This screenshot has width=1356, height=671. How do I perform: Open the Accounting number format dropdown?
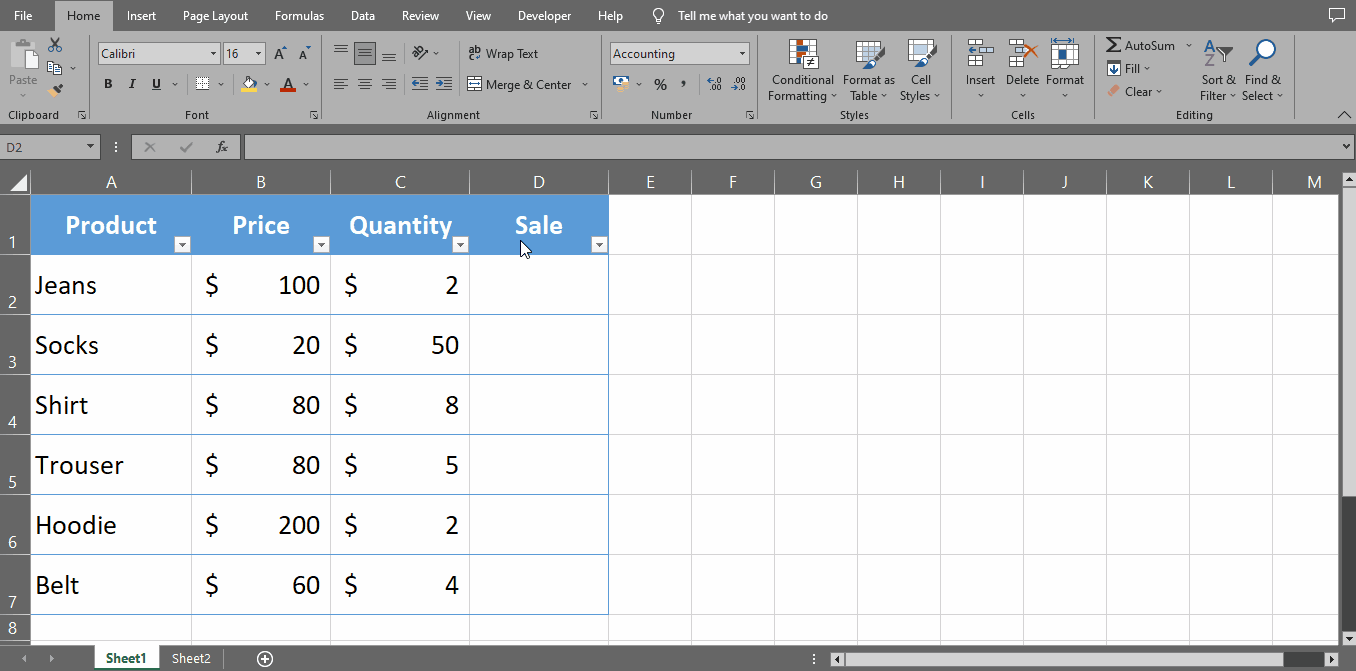740,53
